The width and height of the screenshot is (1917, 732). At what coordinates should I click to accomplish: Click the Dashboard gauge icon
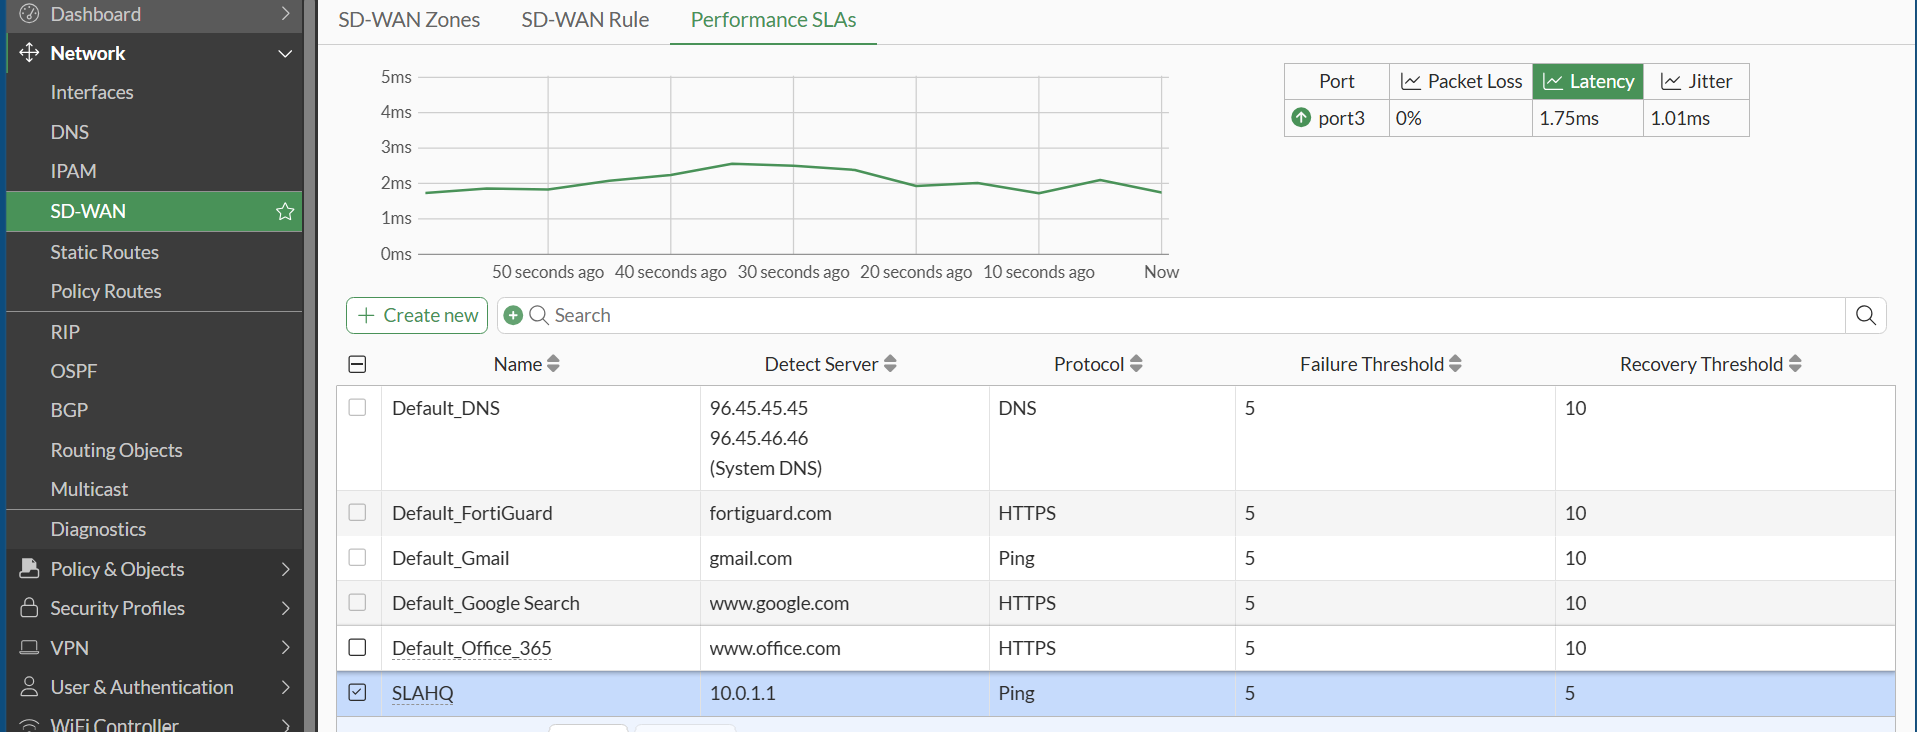coord(29,14)
